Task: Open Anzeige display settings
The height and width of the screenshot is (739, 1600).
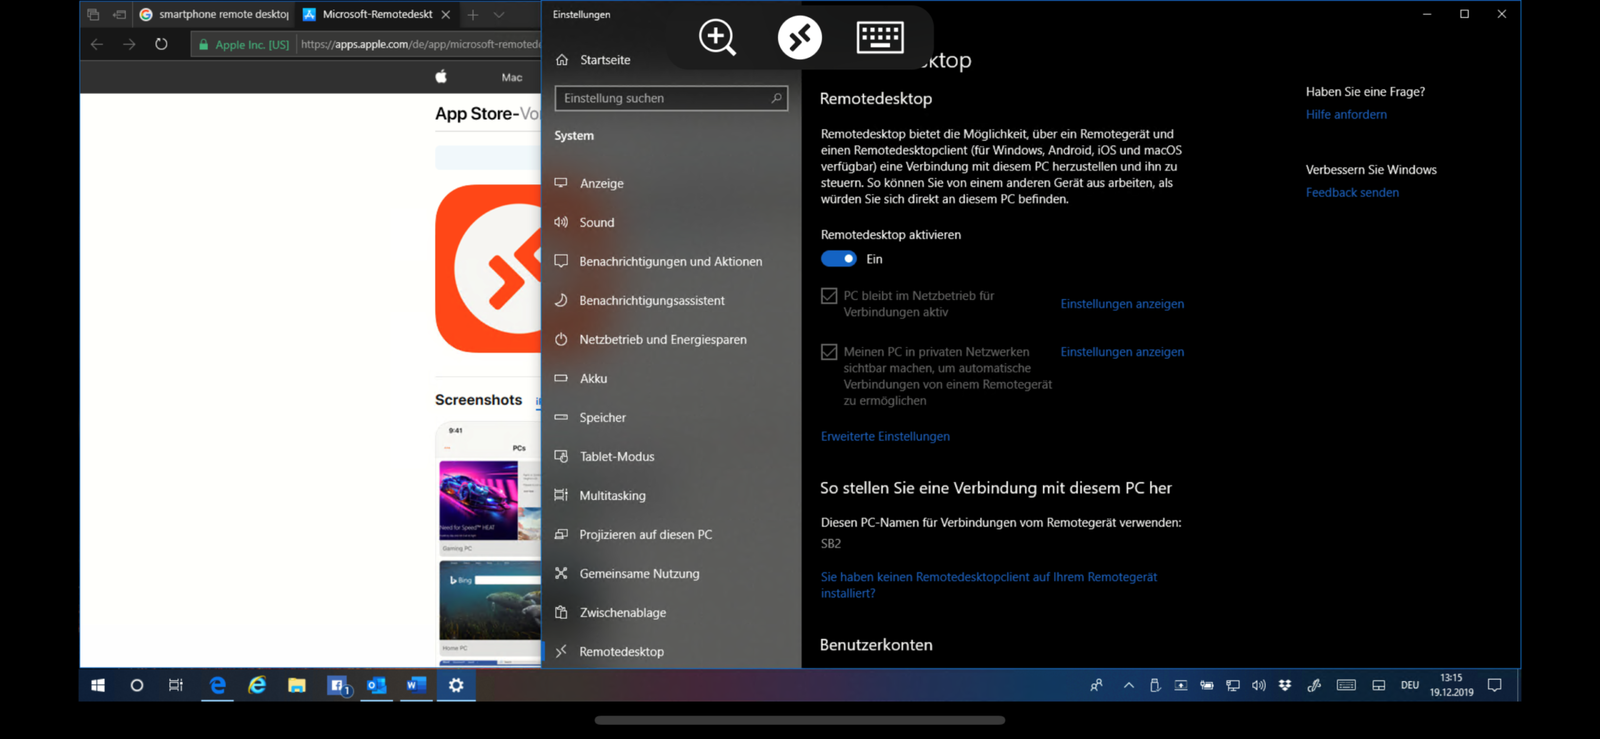Action: coord(601,183)
